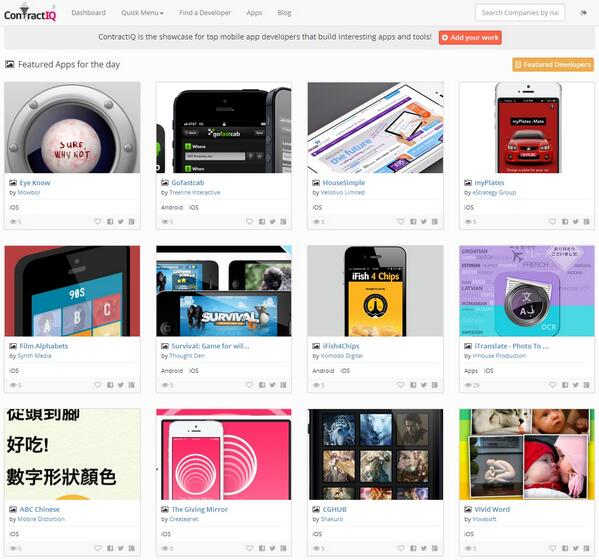Open the ABC Chinese title link

click(39, 510)
